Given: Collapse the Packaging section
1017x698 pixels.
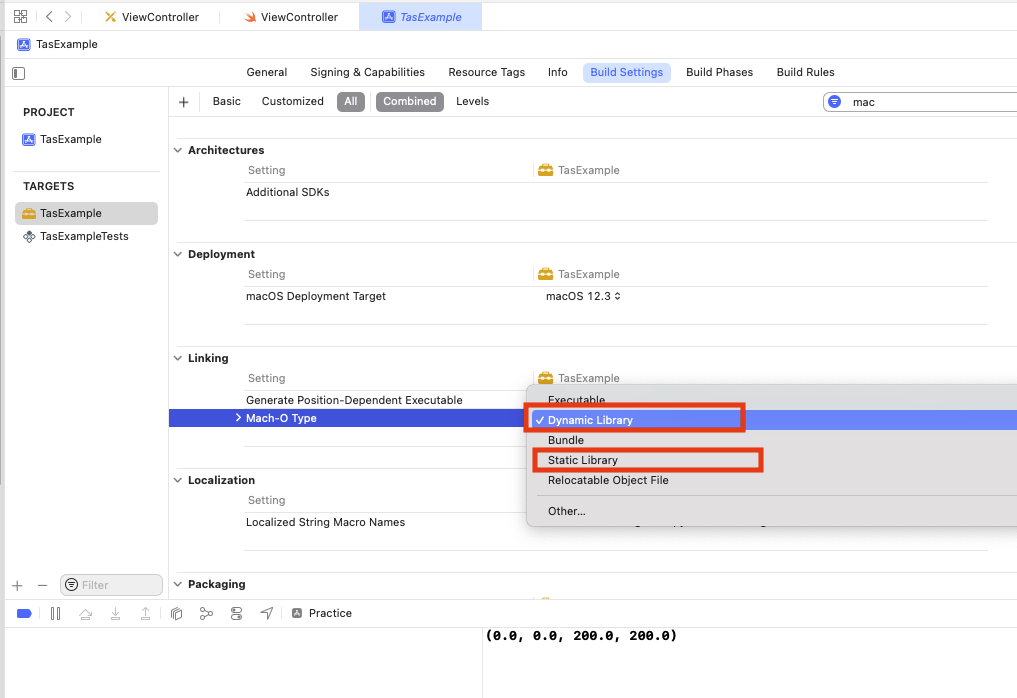Looking at the screenshot, I should click(x=178, y=584).
